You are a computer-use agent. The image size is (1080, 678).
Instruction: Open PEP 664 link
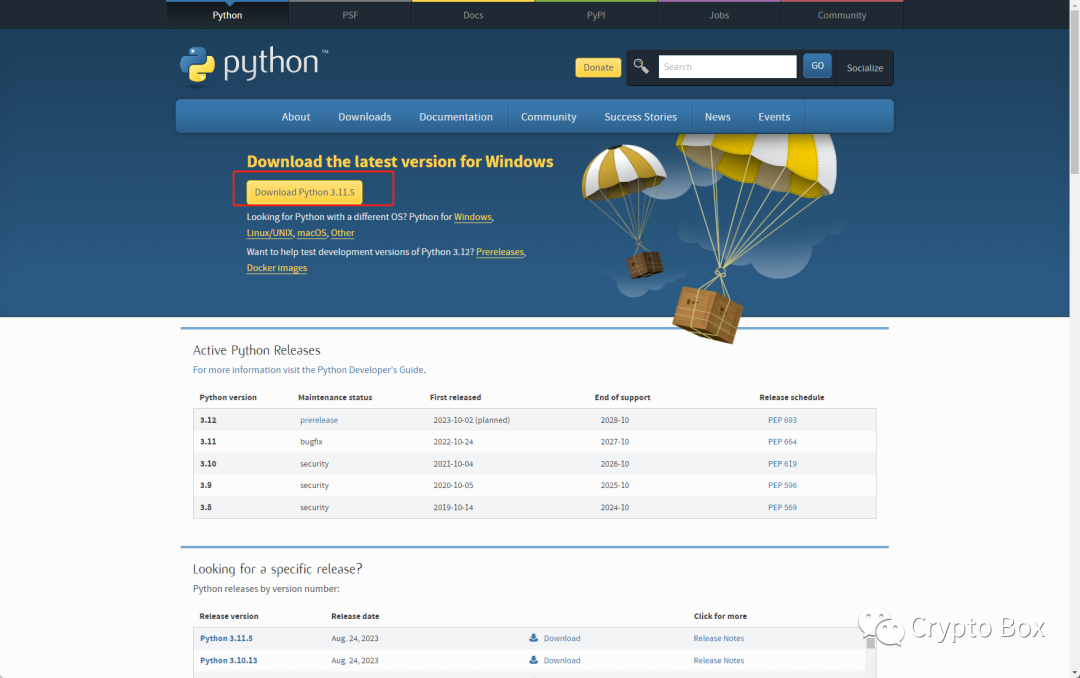[782, 442]
